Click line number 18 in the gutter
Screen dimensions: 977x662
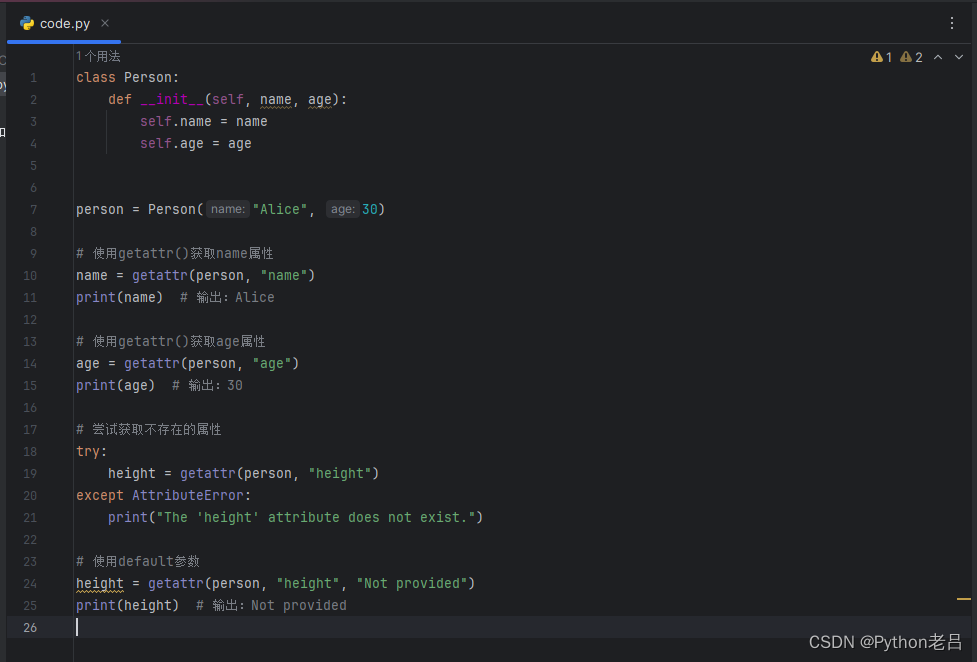pos(30,451)
